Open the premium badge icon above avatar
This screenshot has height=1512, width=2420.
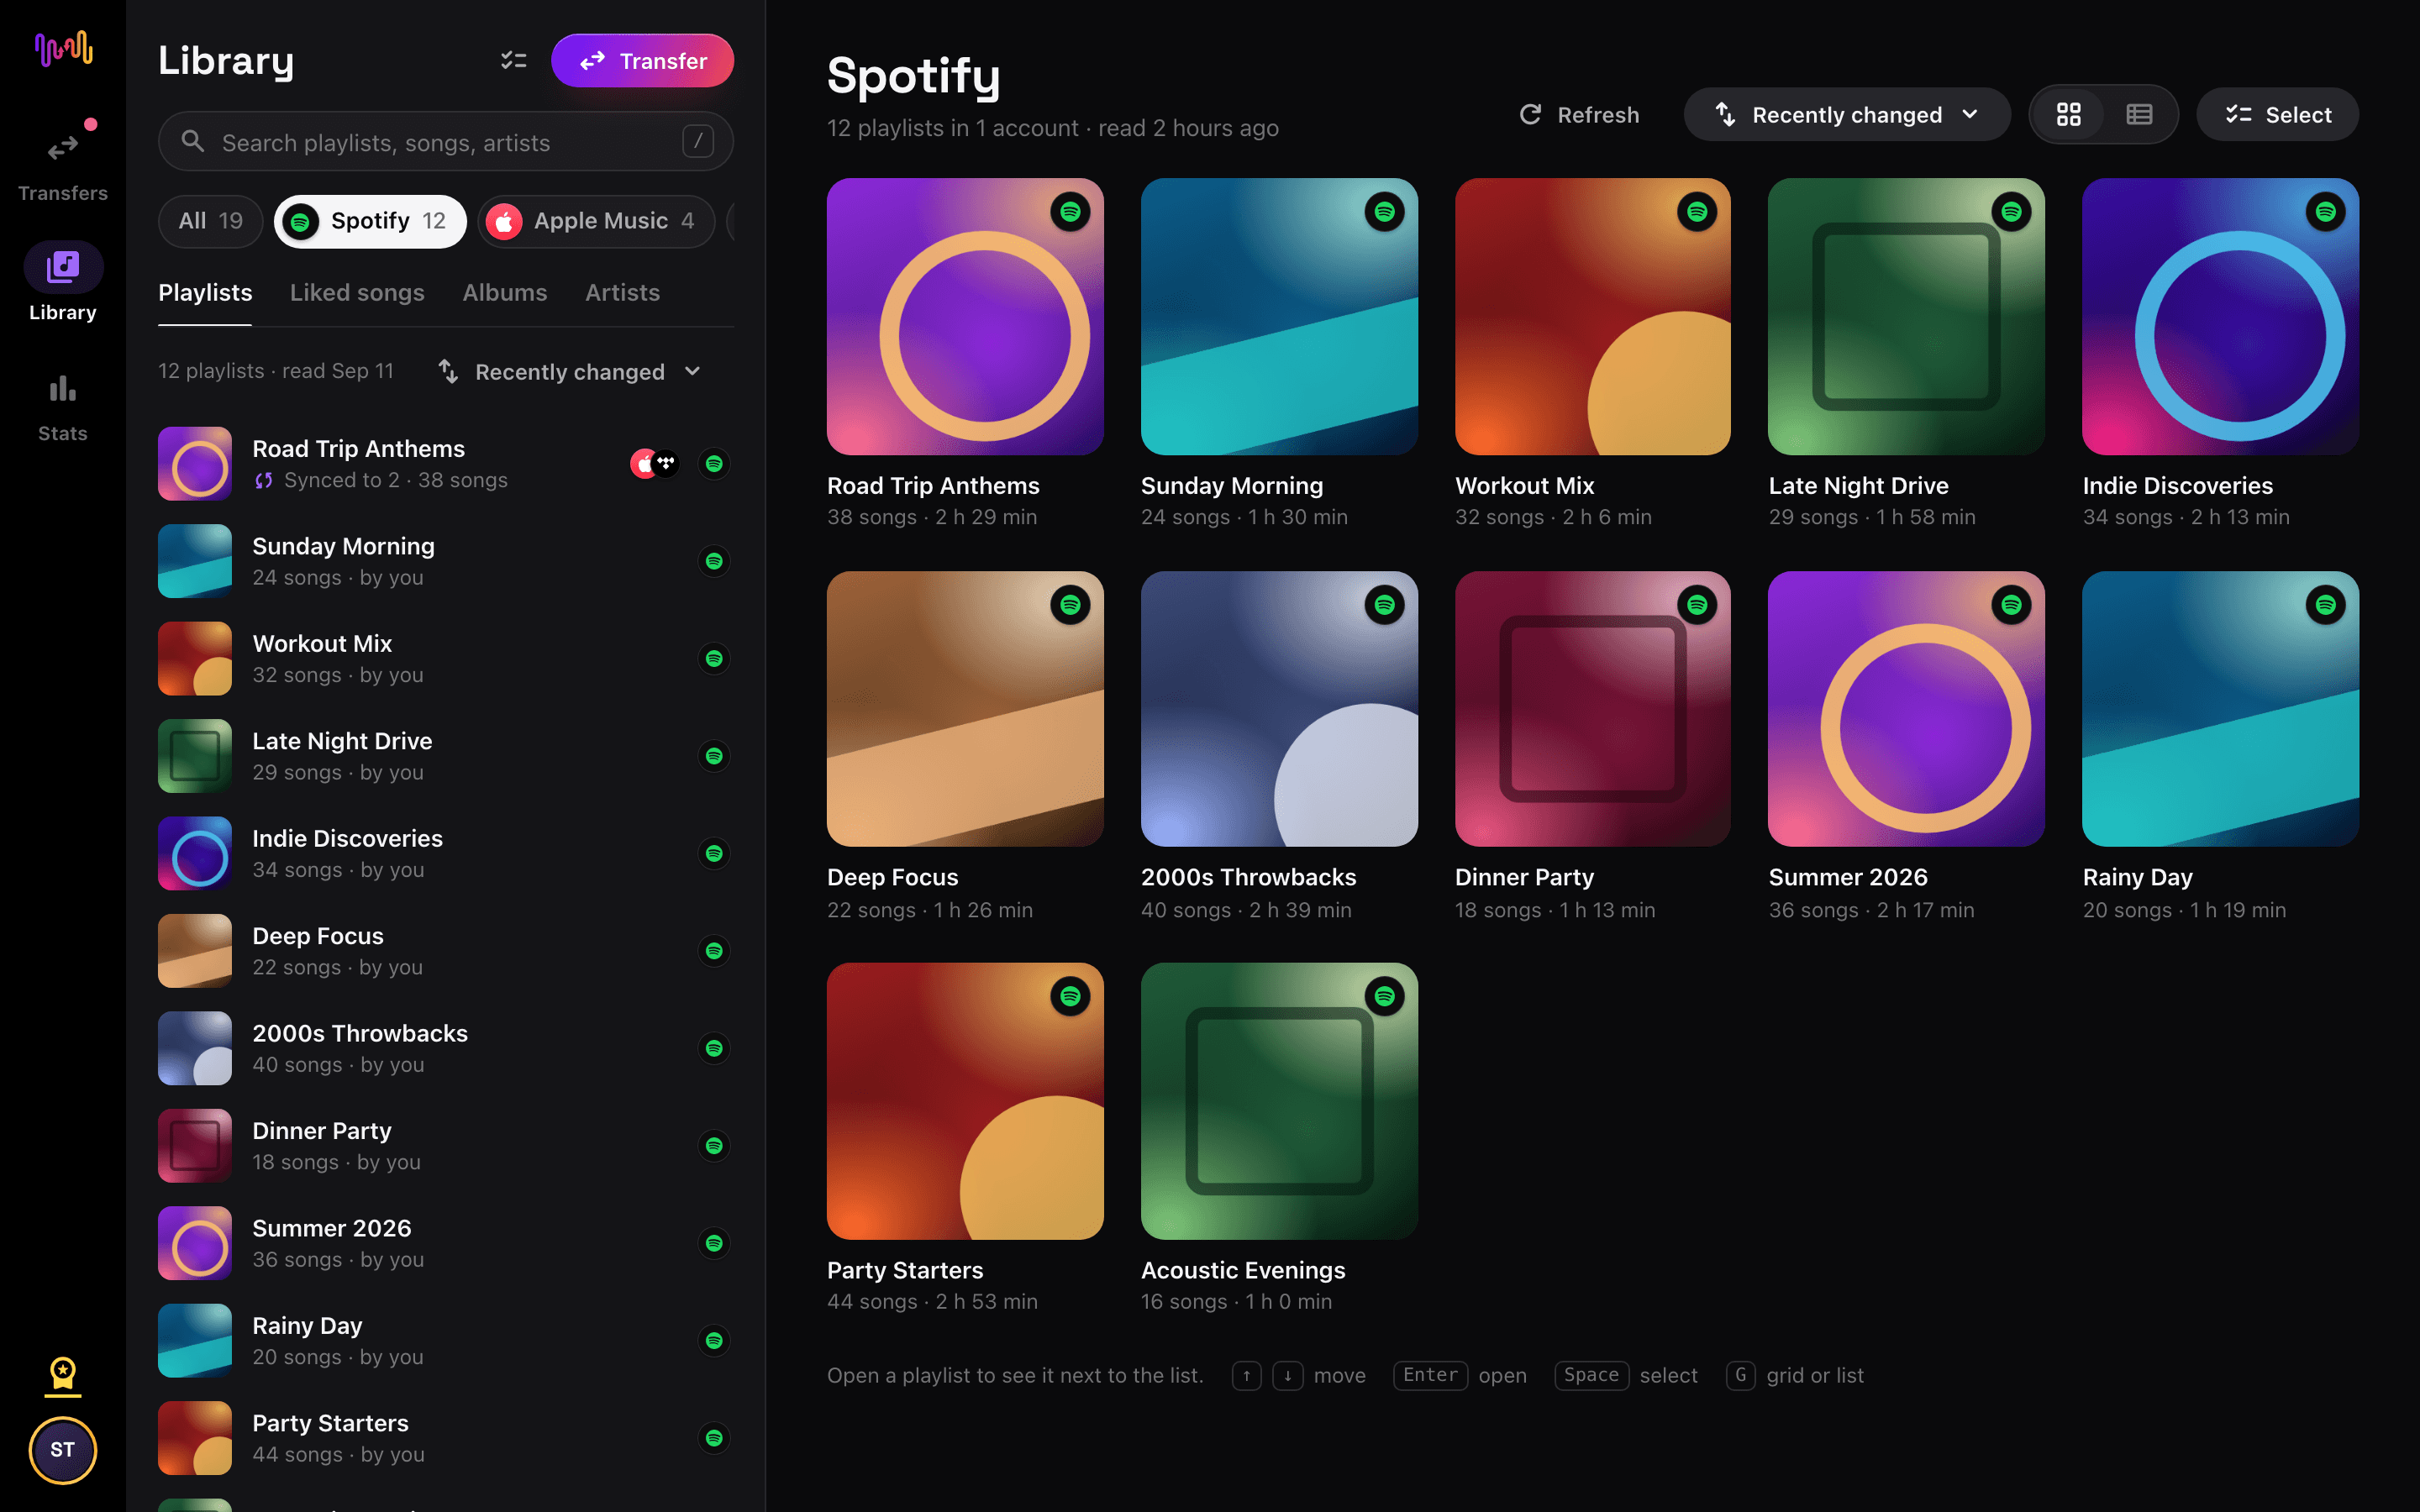point(63,1375)
